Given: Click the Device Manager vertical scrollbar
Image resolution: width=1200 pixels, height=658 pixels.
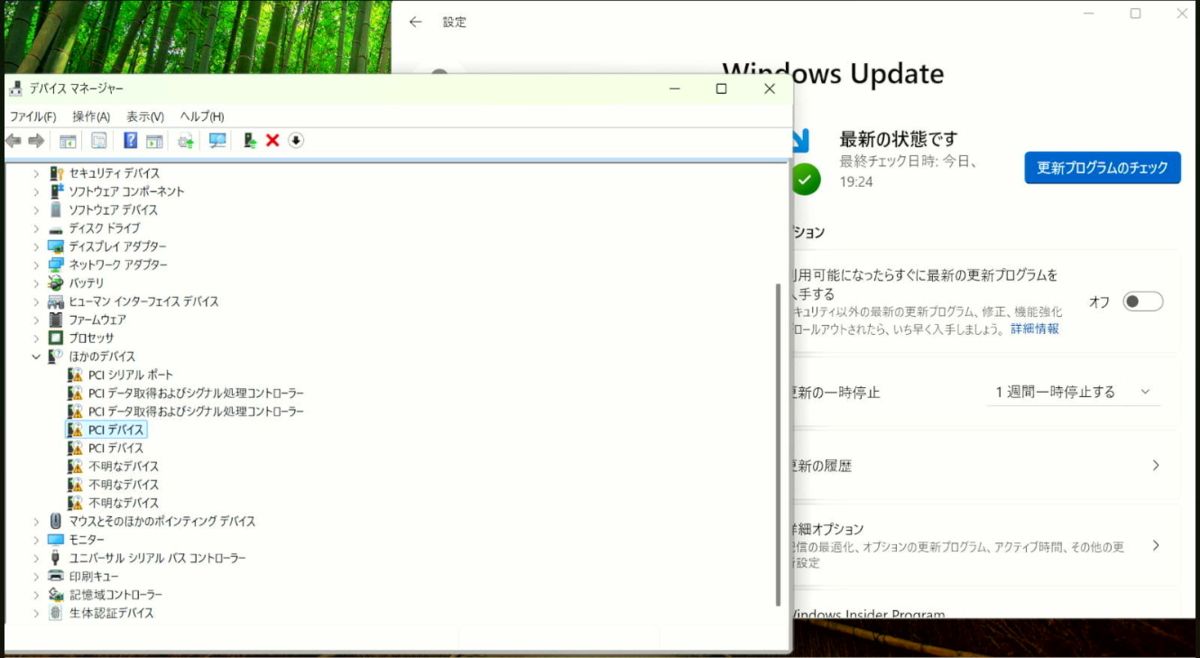Looking at the screenshot, I should tap(778, 444).
